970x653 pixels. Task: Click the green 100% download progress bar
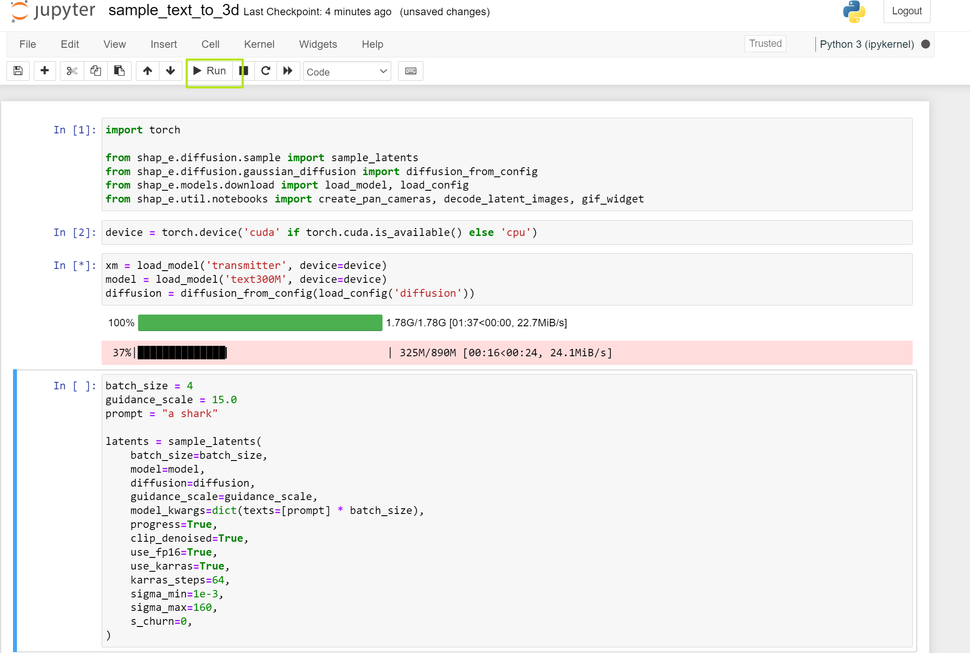pos(260,323)
